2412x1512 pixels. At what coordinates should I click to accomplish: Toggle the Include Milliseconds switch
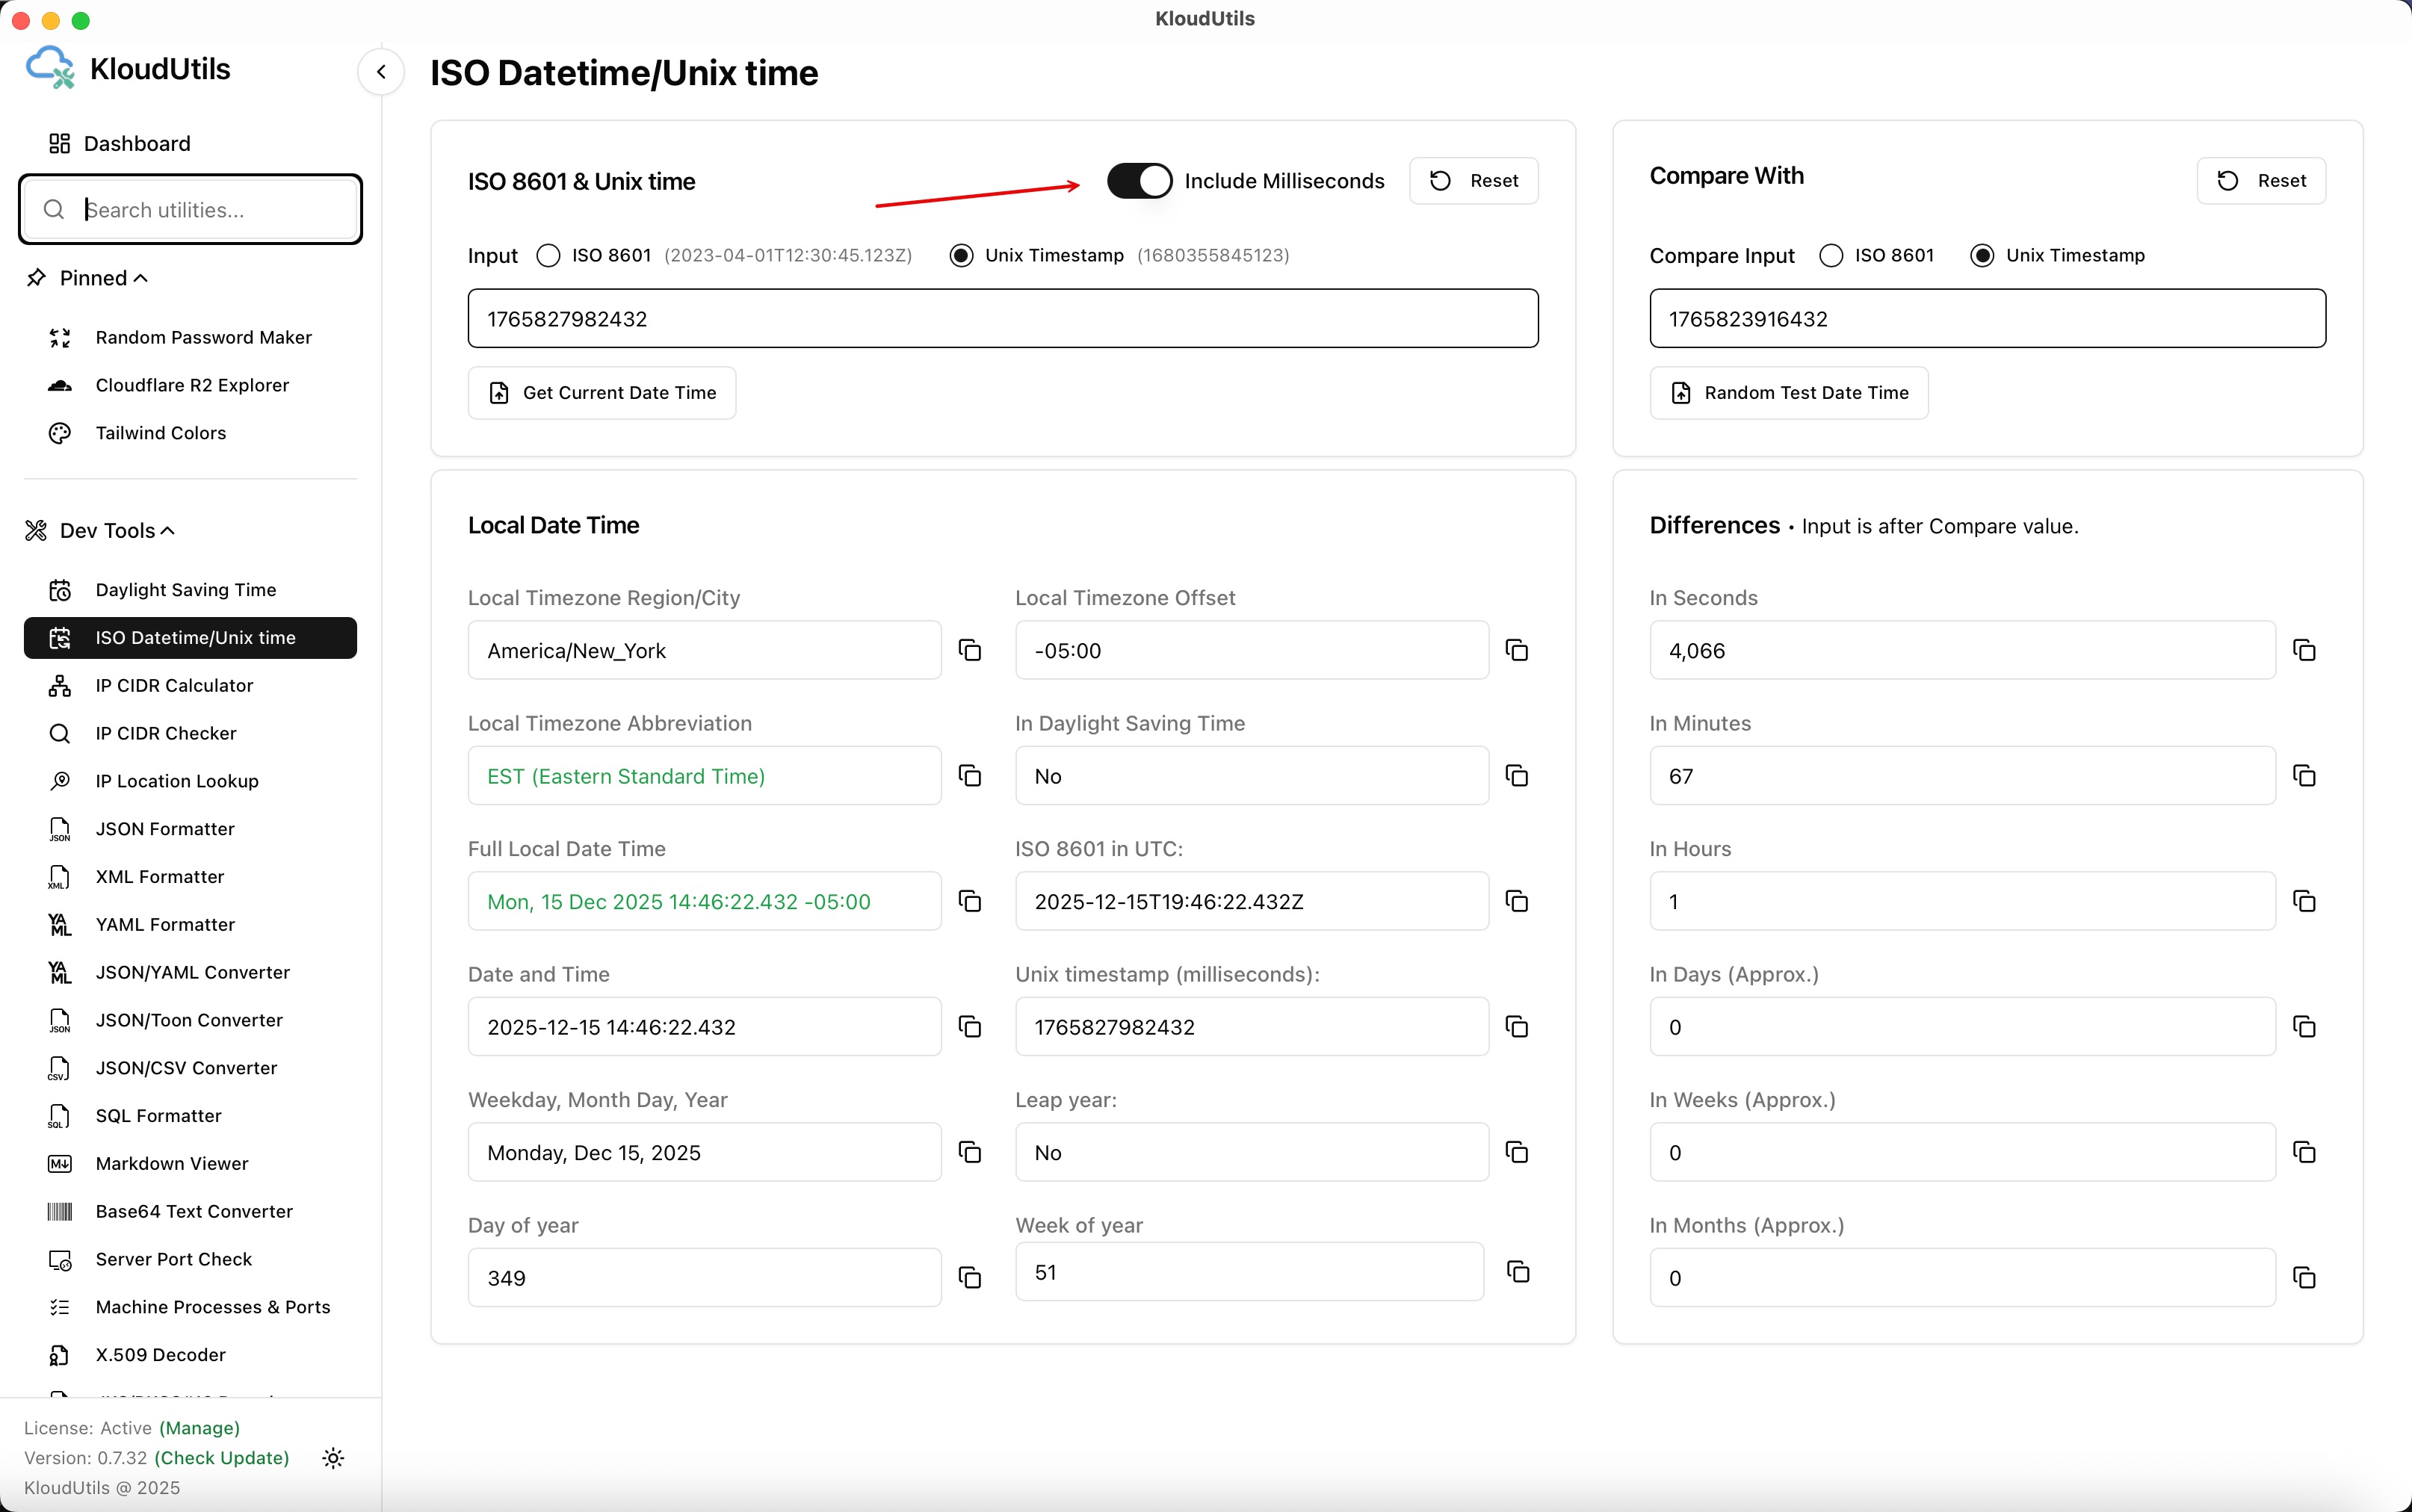pyautogui.click(x=1139, y=181)
